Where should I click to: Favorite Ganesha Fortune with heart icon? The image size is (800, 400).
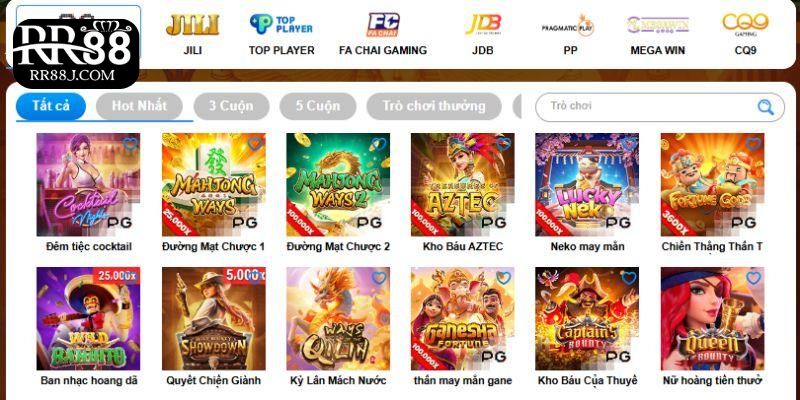(x=504, y=278)
